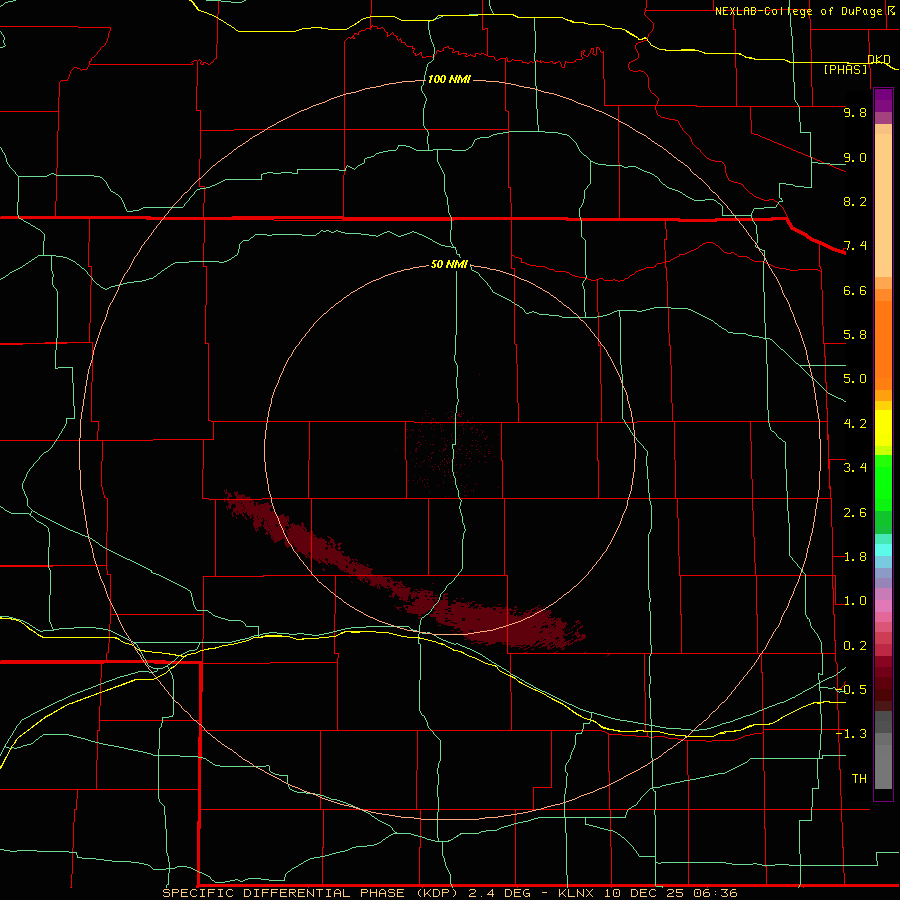
Task: Click the KLNX radar site identifier
Action: click(577, 893)
